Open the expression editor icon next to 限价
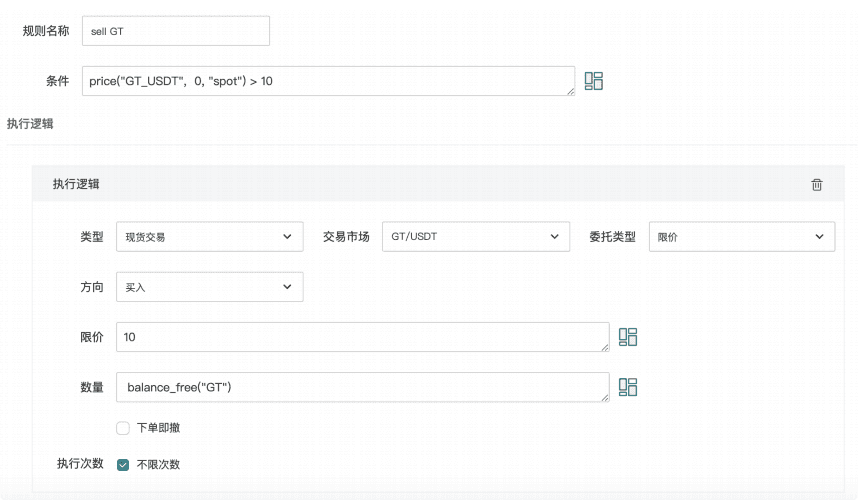Viewport: 860px width, 500px height. (627, 337)
